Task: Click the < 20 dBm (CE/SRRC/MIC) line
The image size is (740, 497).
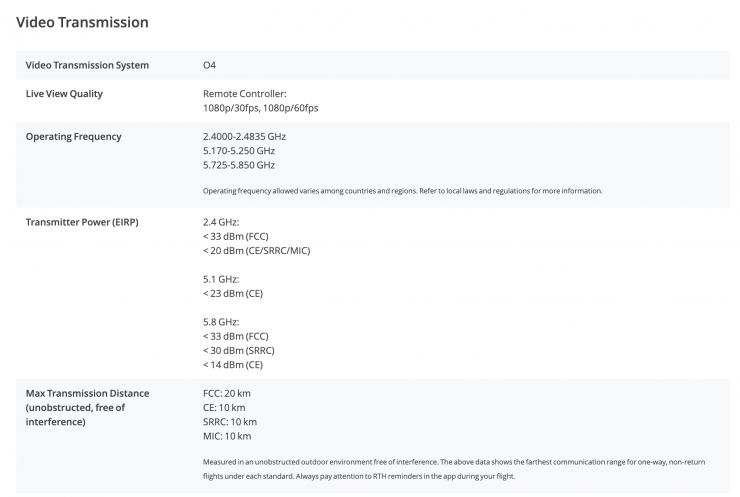Action: pos(256,250)
